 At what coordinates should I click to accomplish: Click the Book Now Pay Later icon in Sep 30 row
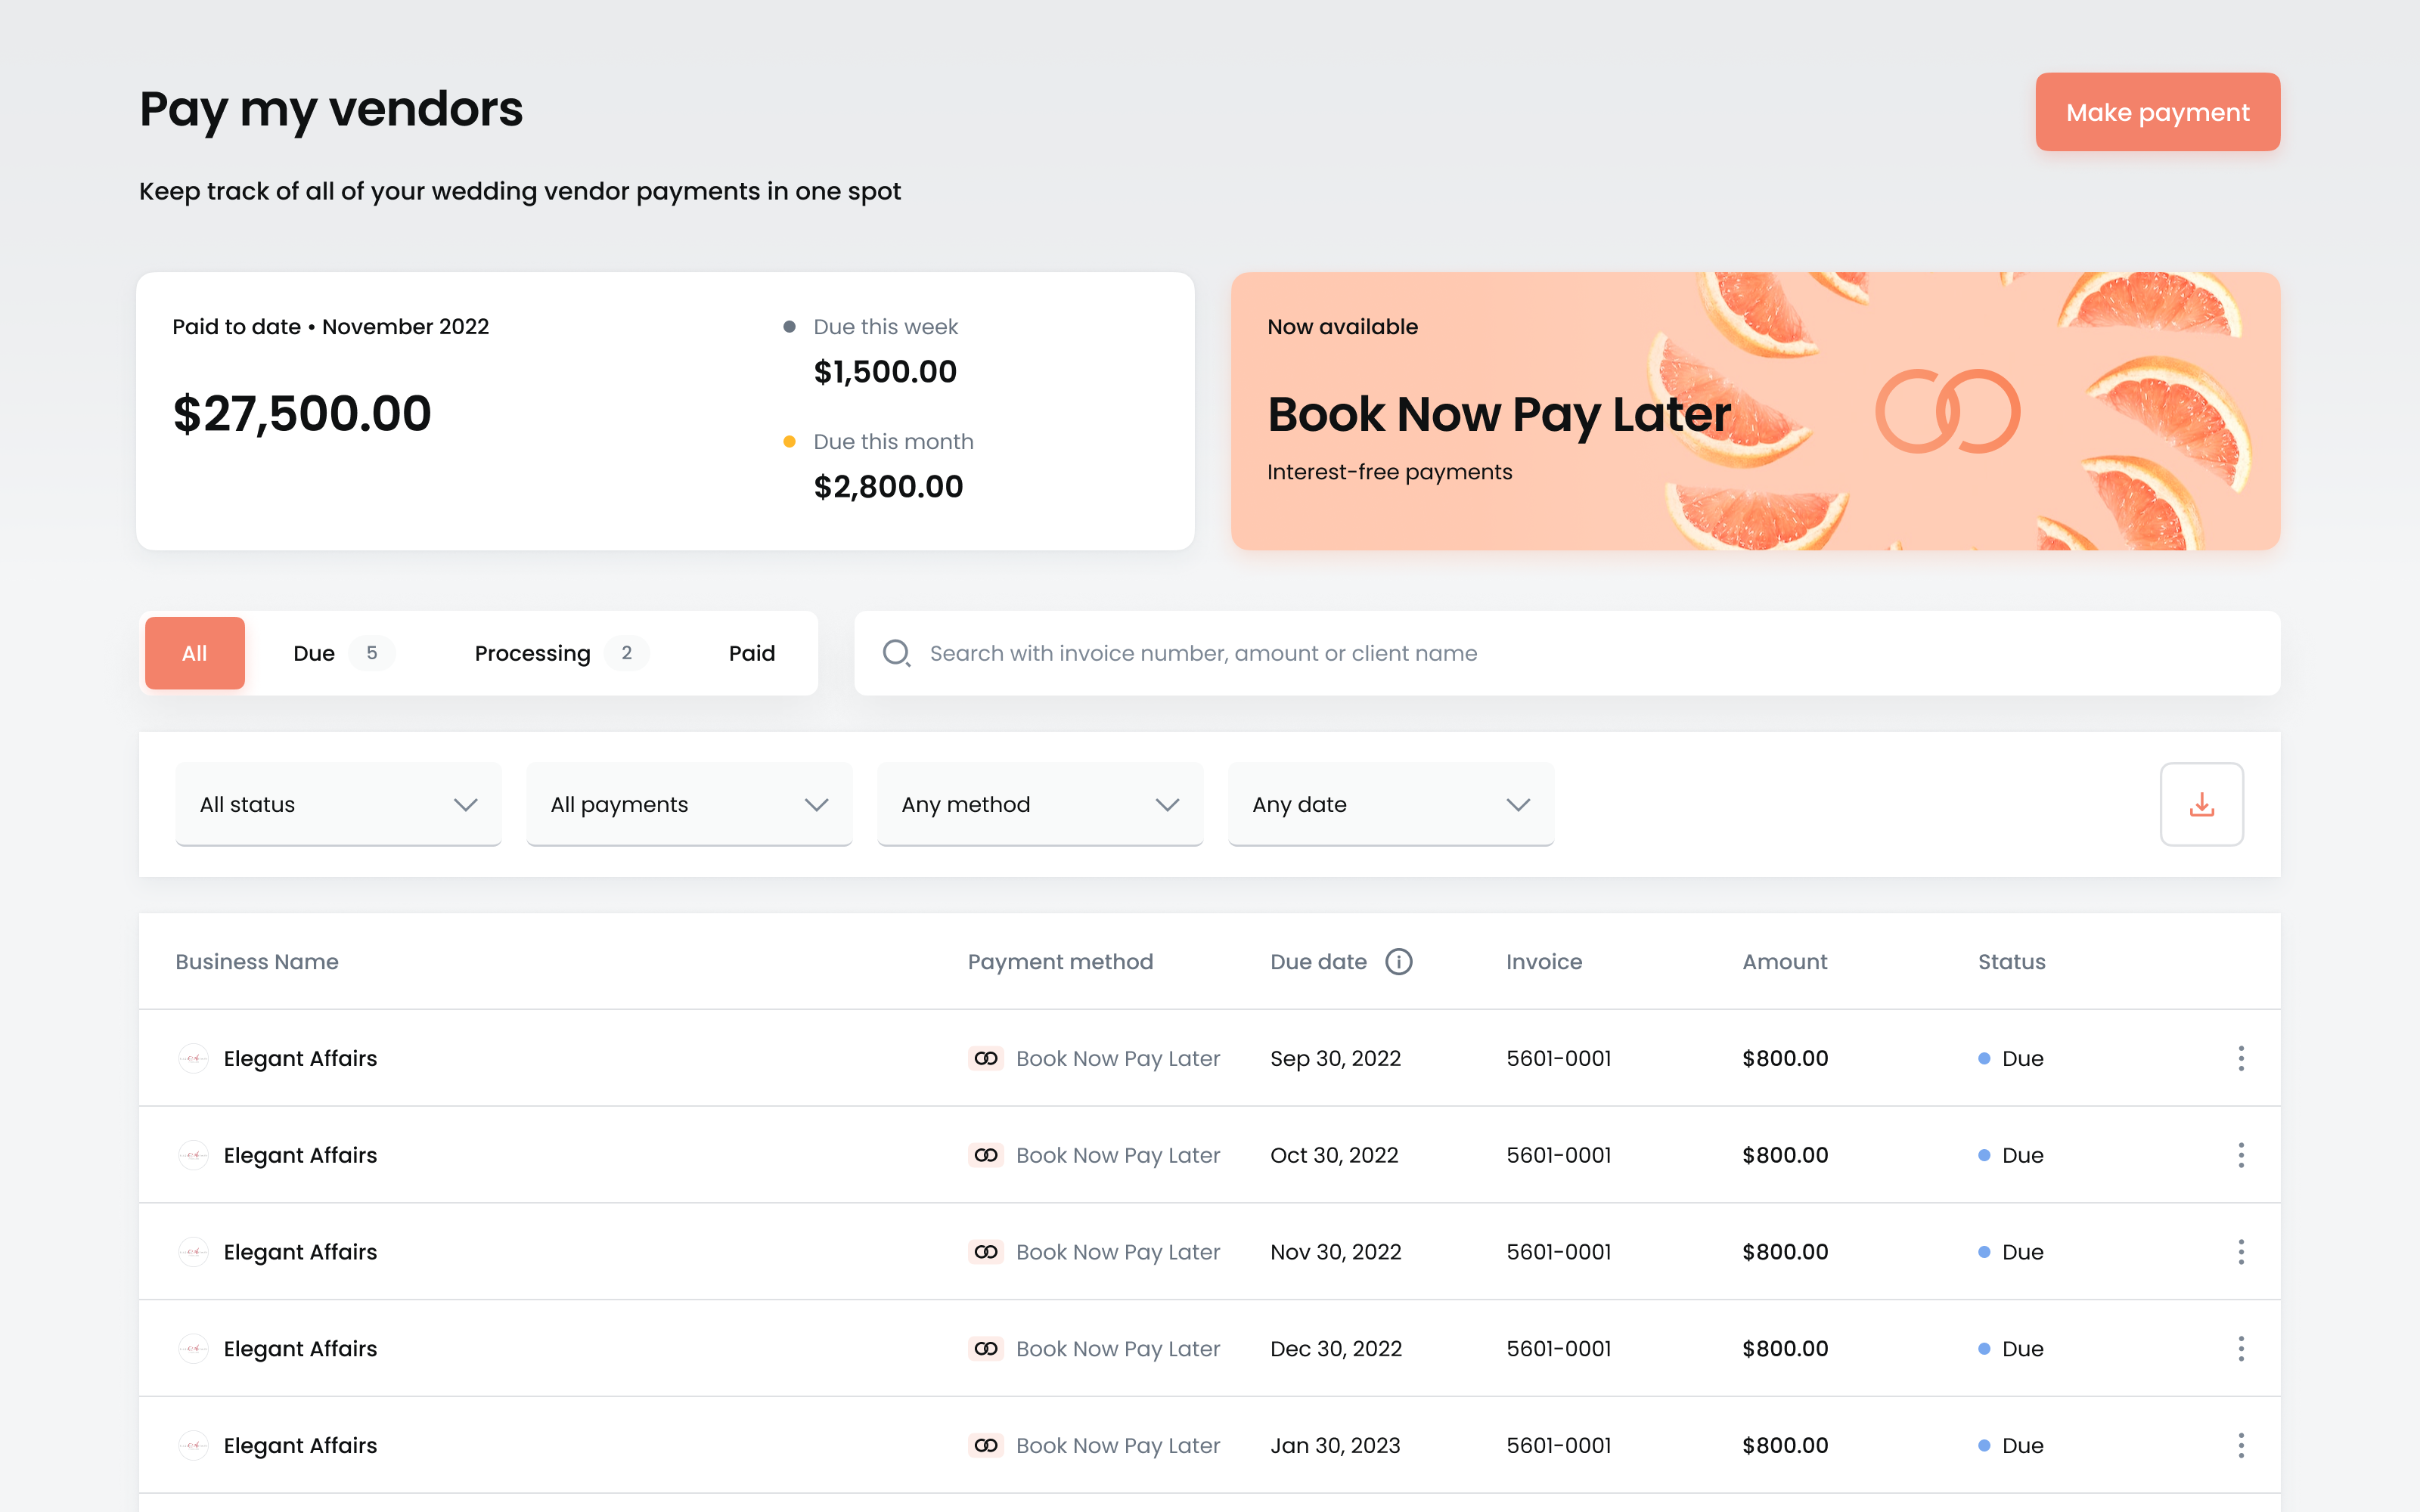(x=986, y=1058)
